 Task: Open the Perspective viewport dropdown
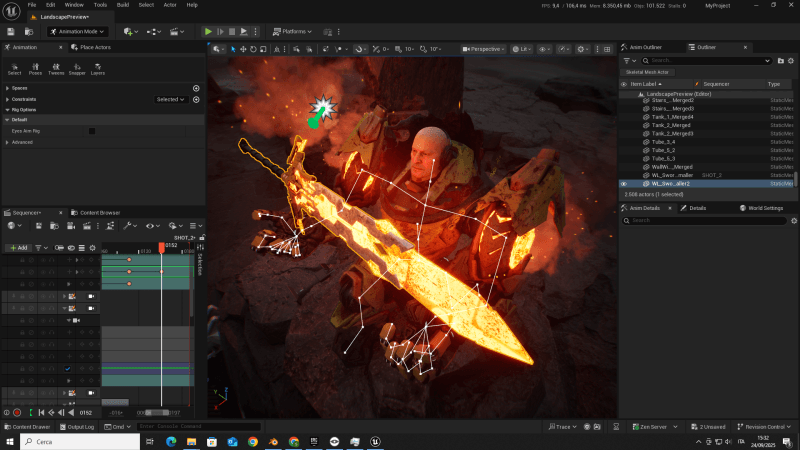(x=485, y=48)
